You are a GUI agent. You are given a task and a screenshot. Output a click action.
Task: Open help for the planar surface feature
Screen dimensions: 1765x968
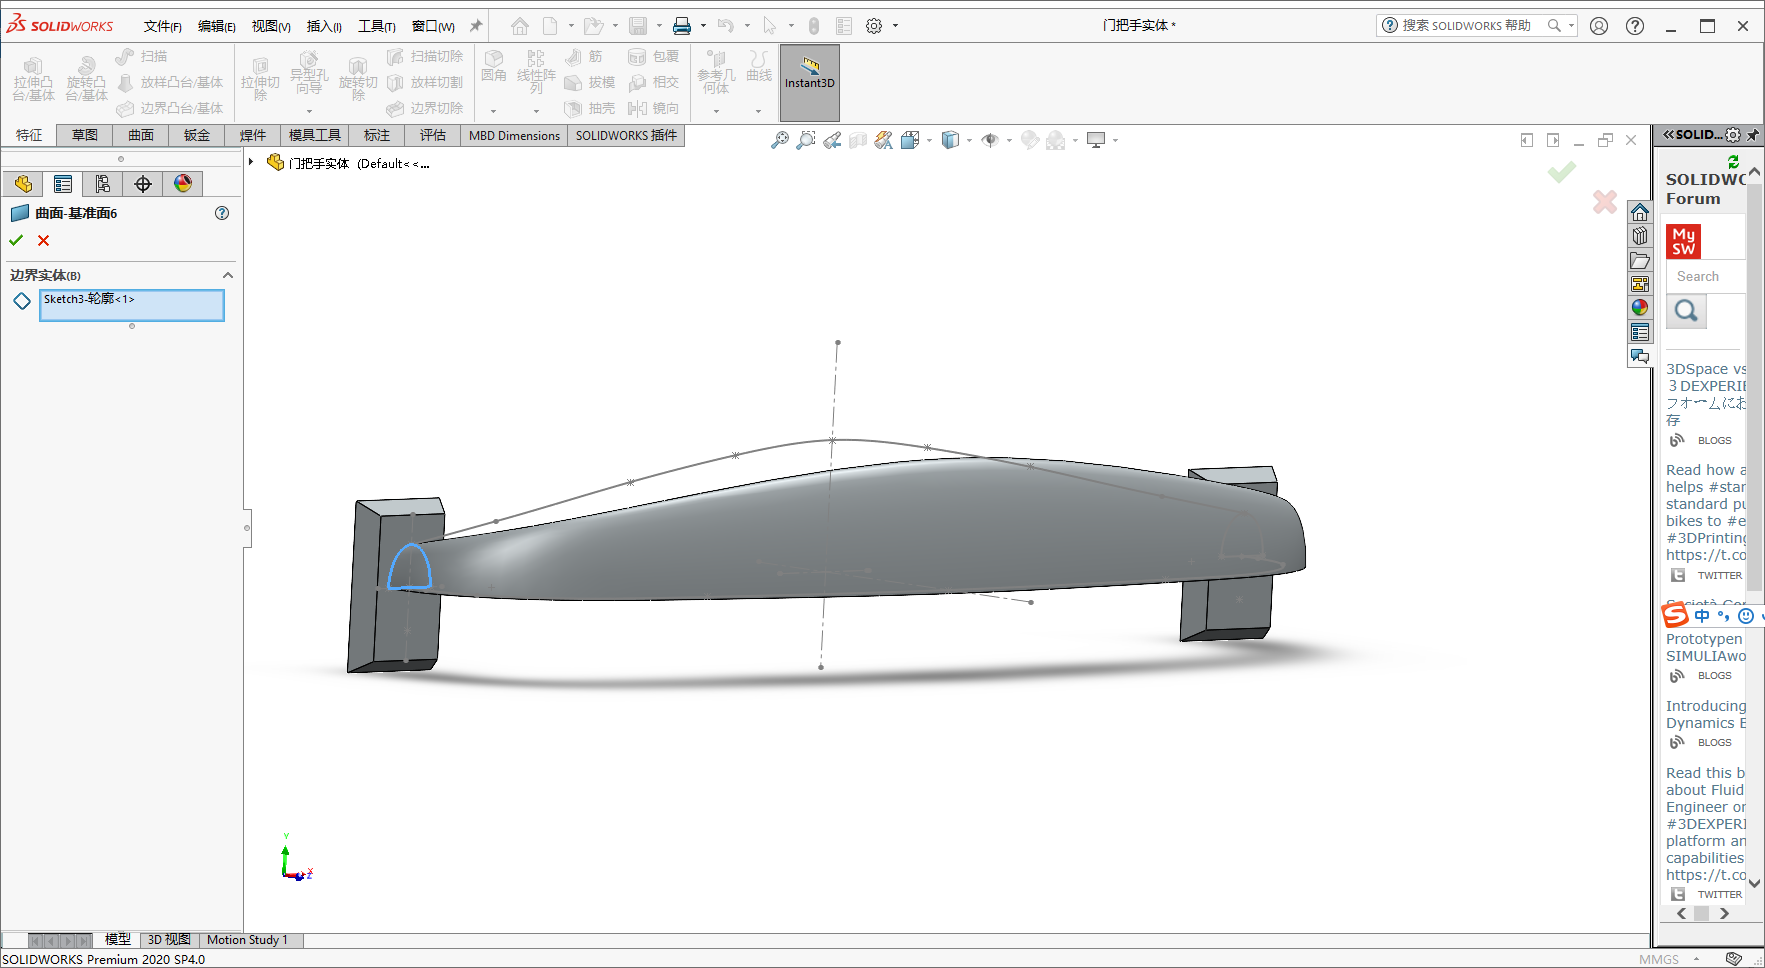pyautogui.click(x=222, y=213)
